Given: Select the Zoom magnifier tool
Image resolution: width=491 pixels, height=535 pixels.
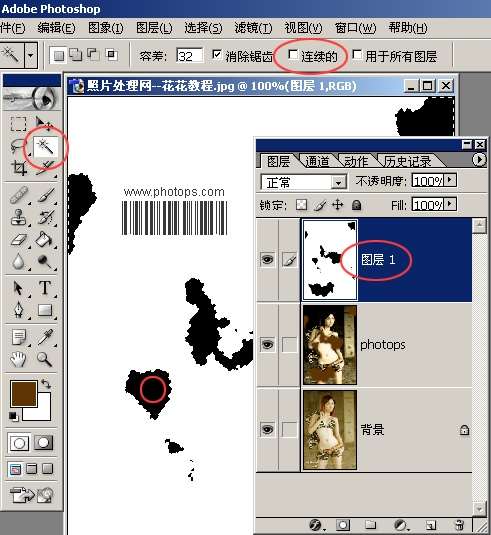Looking at the screenshot, I should point(45,359).
